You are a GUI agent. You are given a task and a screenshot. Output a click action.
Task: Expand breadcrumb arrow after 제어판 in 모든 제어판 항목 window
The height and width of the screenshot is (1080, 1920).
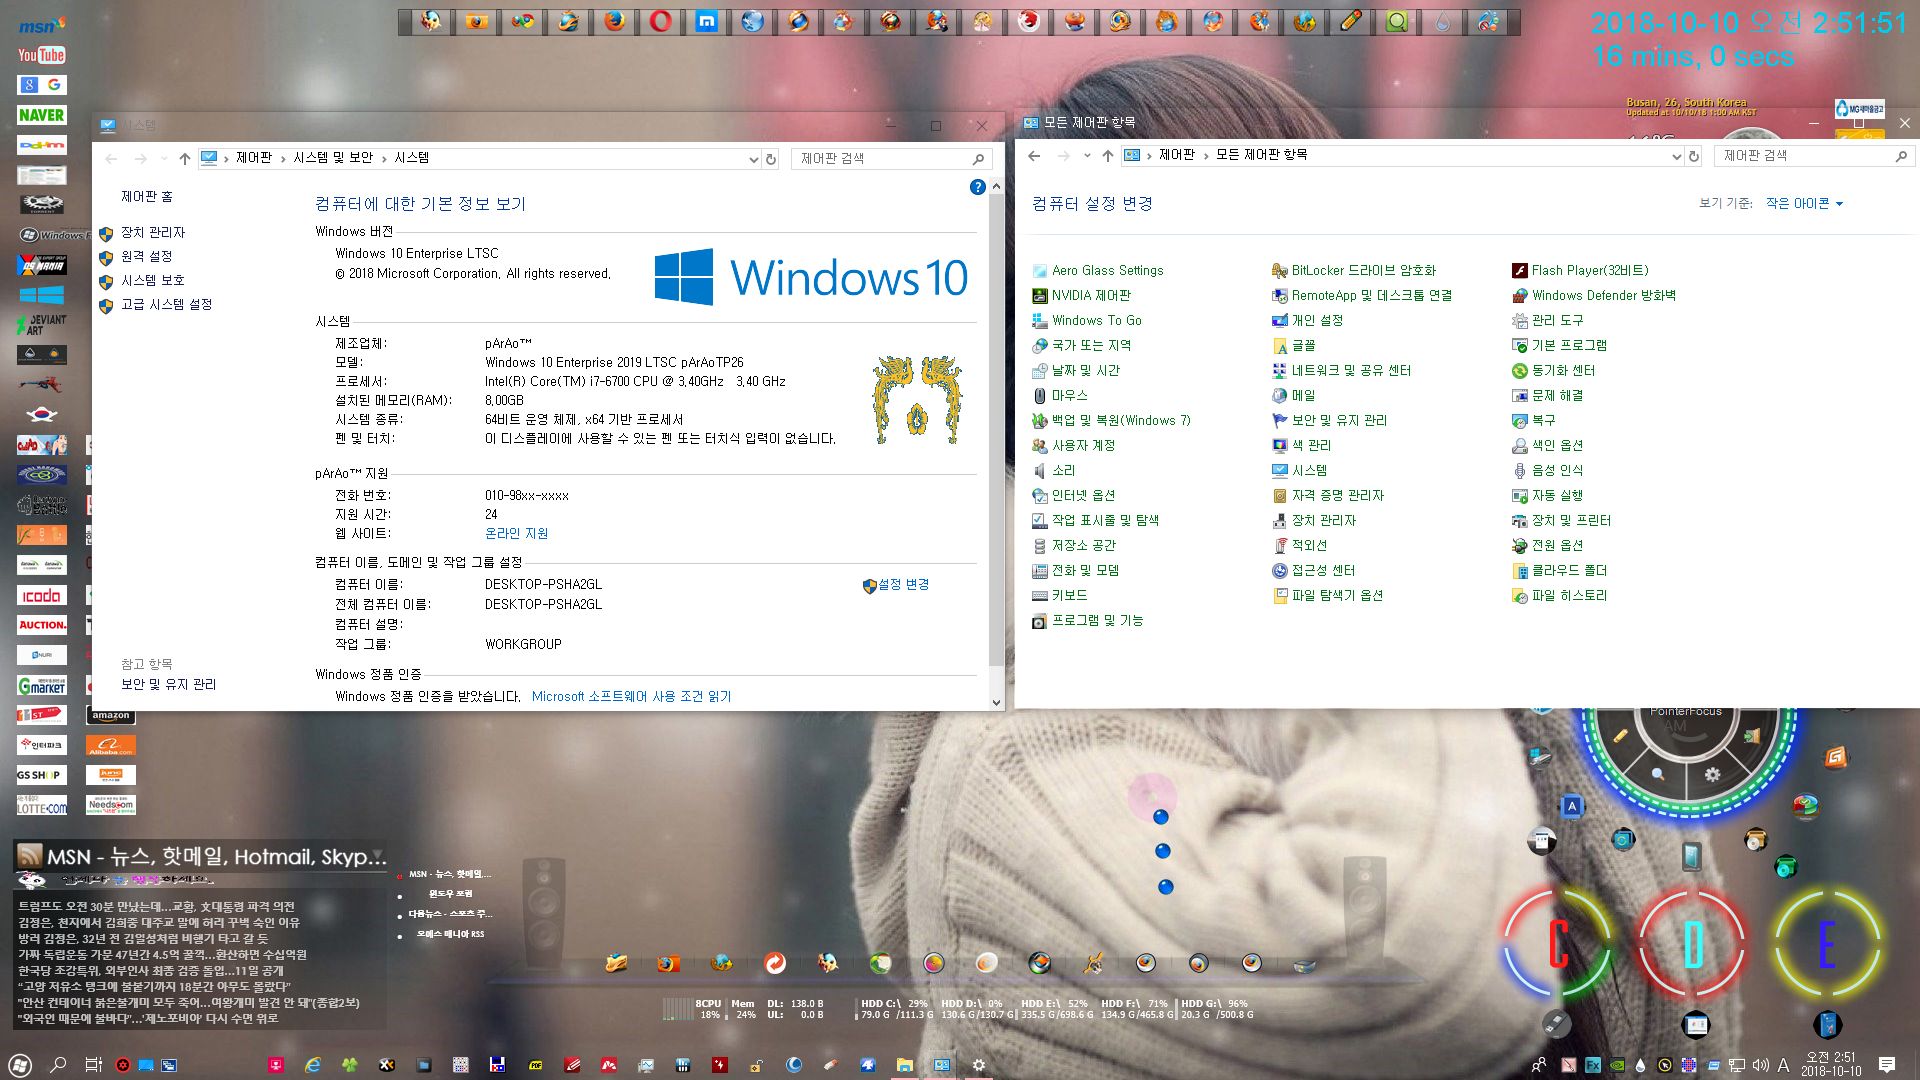(1206, 155)
